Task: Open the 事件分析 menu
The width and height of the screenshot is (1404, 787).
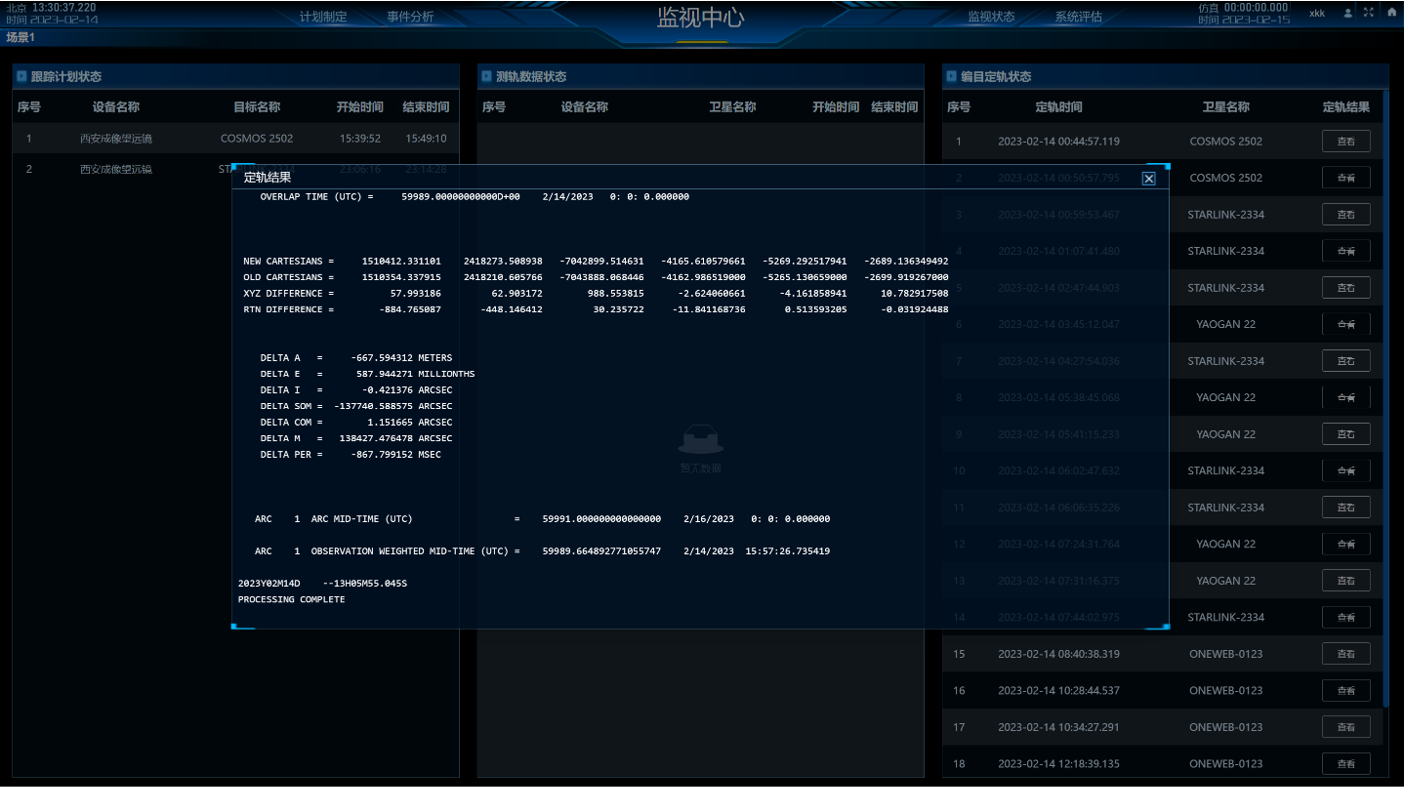Action: pos(410,17)
